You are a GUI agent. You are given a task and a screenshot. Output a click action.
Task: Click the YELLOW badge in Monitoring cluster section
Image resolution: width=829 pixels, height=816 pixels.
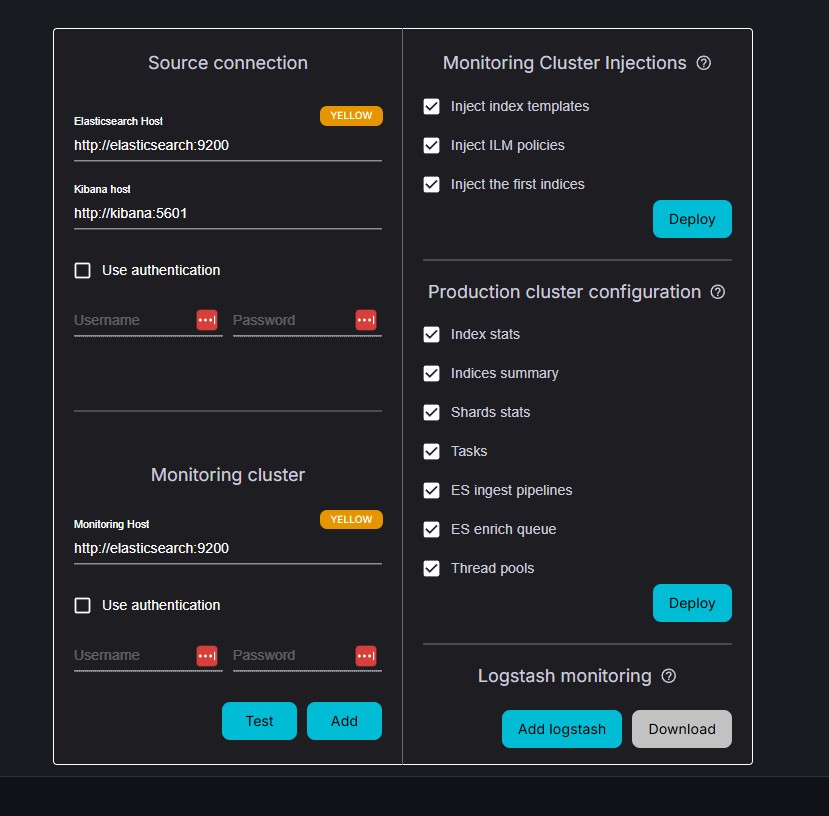[x=351, y=519]
